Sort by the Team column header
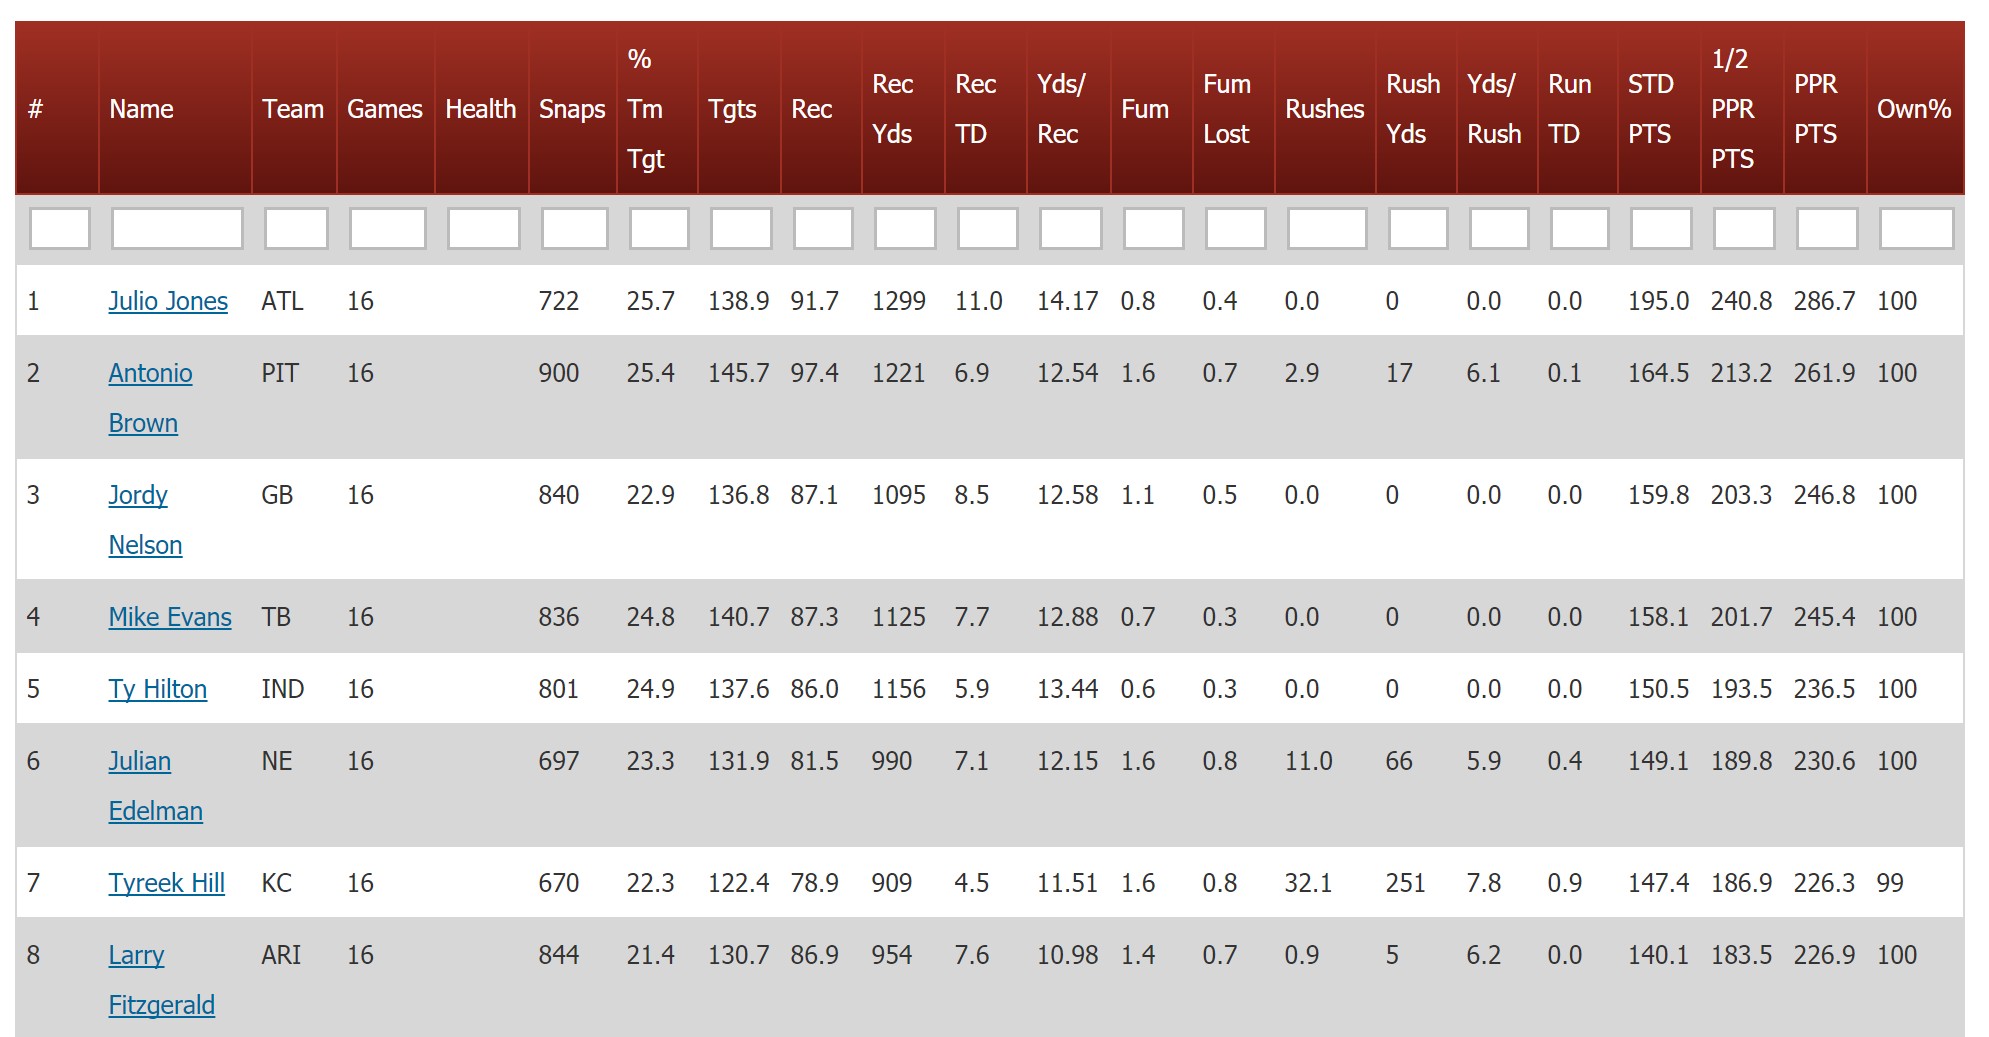 coord(292,109)
